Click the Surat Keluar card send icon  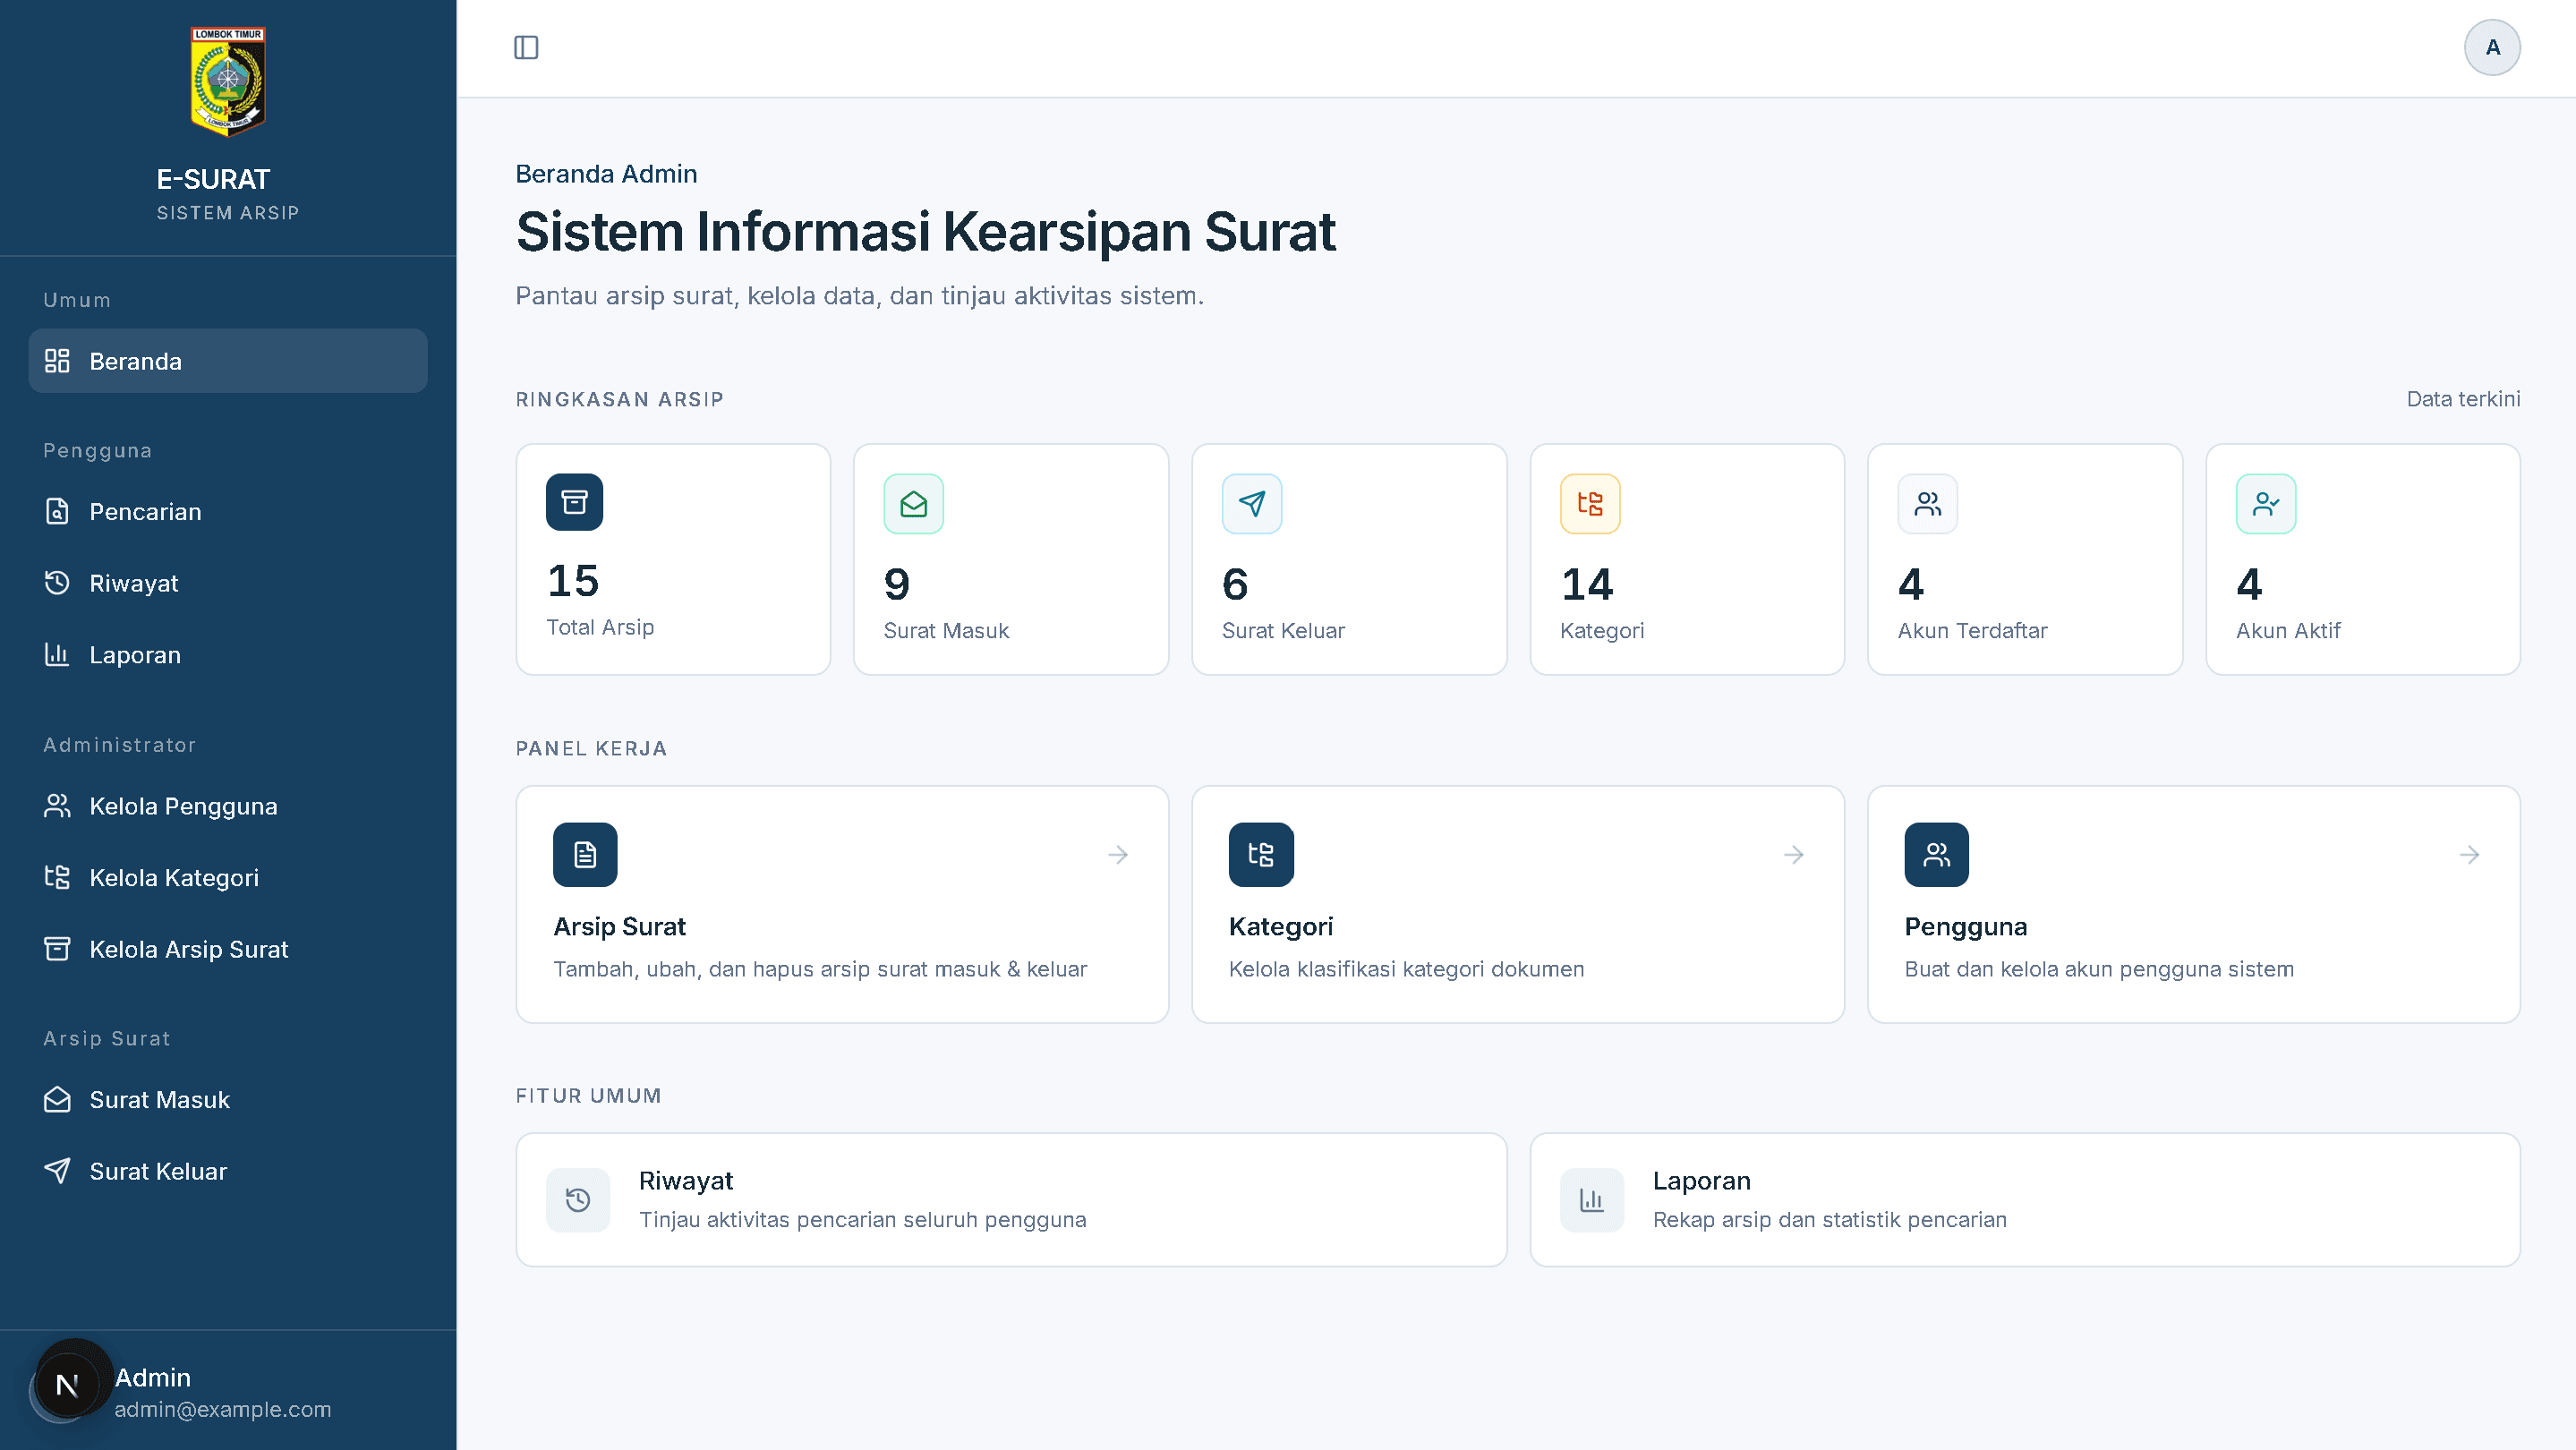point(1251,504)
